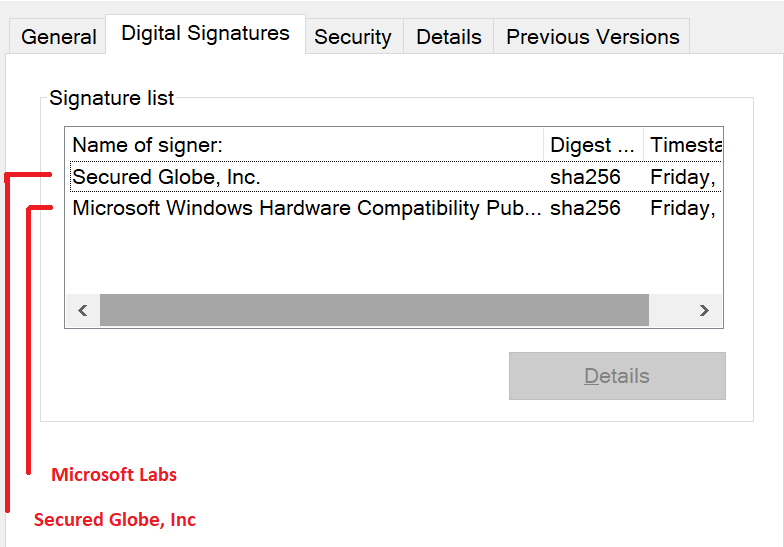Click sha256 in the Microsoft Windows row
The image size is (784, 547).
(x=585, y=208)
